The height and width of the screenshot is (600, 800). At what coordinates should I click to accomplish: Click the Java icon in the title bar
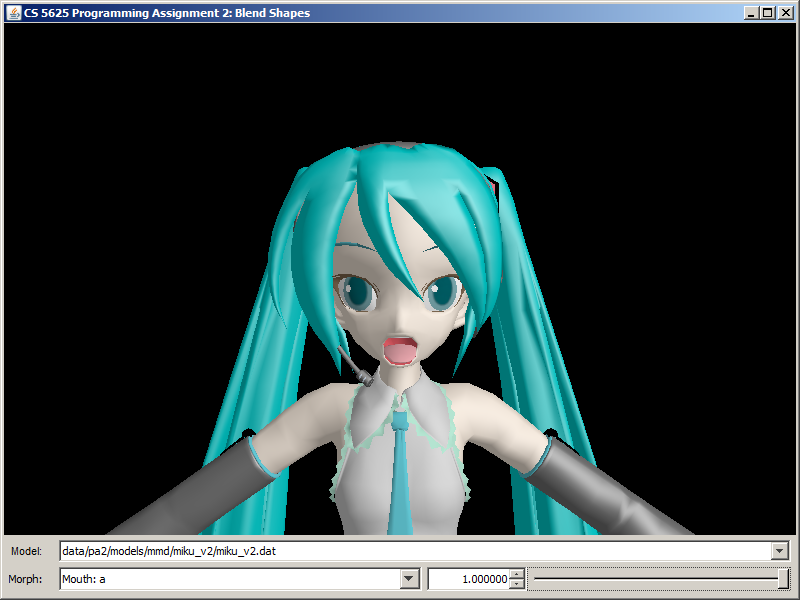14,13
